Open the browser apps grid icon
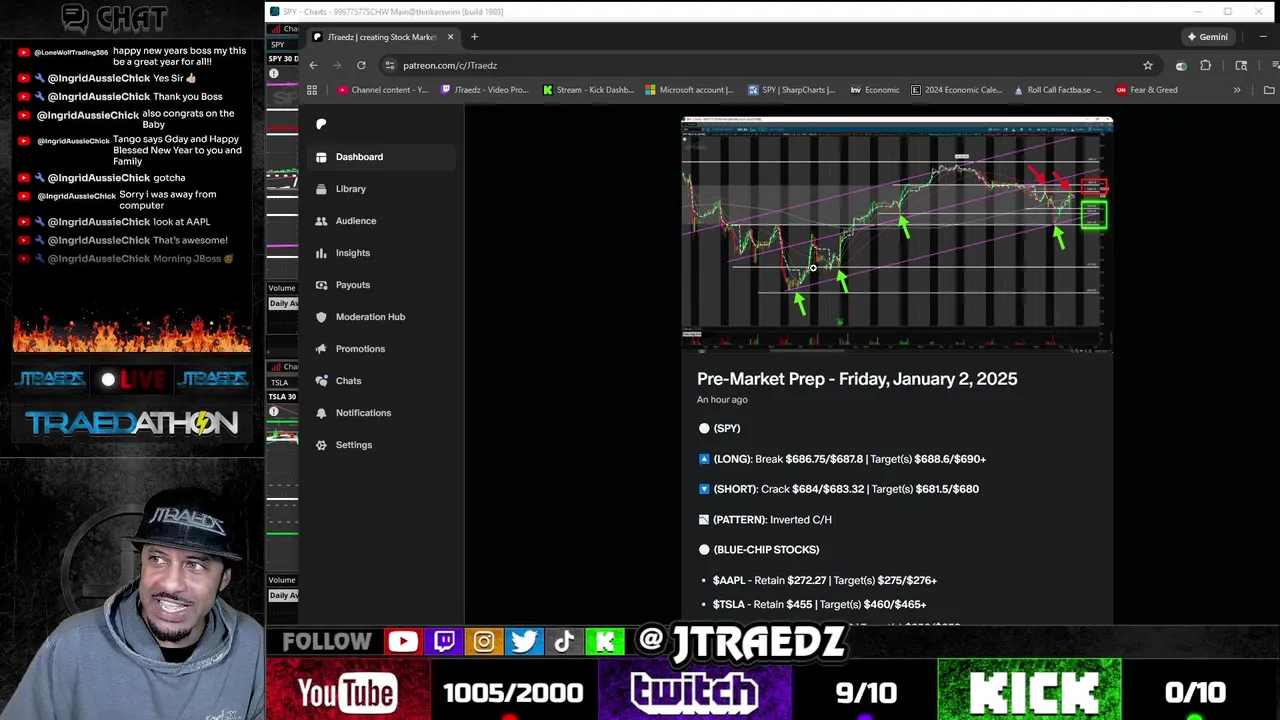The height and width of the screenshot is (720, 1280). coord(312,90)
